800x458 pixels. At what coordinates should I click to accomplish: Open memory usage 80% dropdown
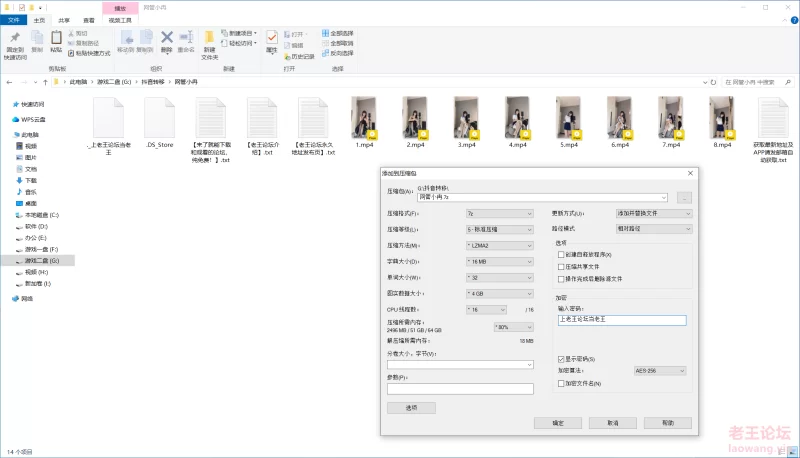514,327
